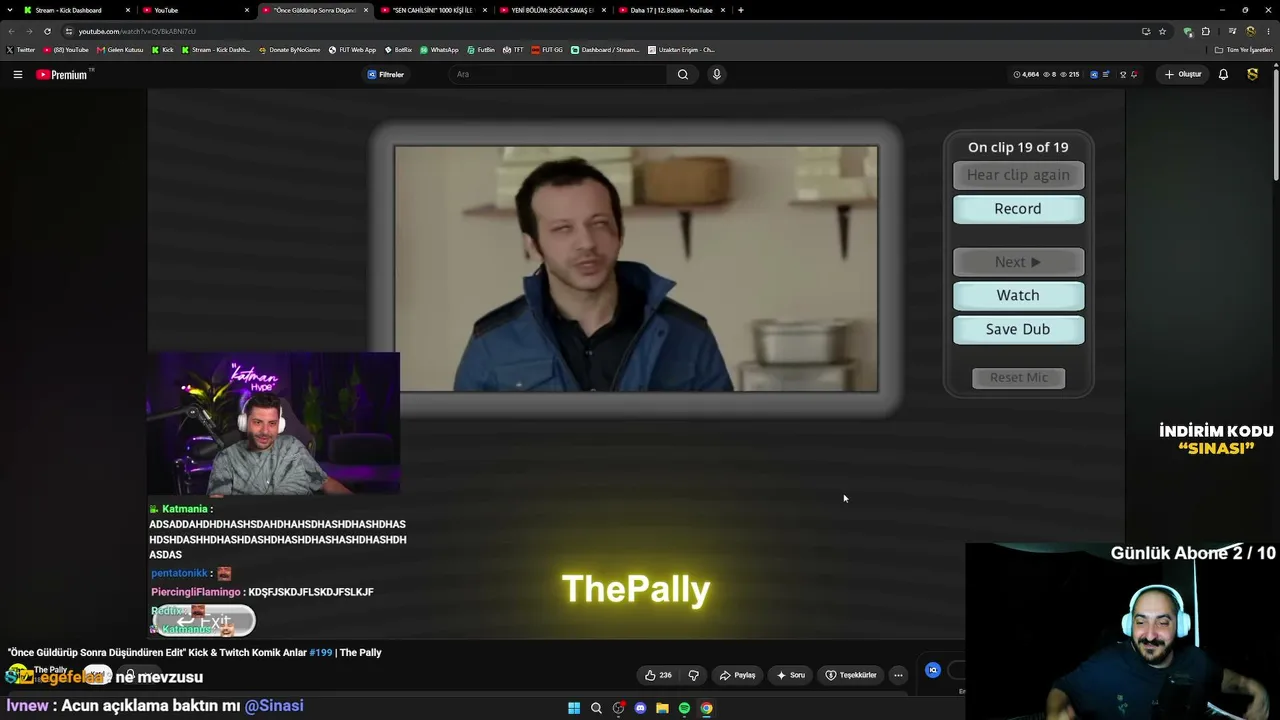Open the Twitter bookmark
The width and height of the screenshot is (1280, 720).
pos(20,49)
